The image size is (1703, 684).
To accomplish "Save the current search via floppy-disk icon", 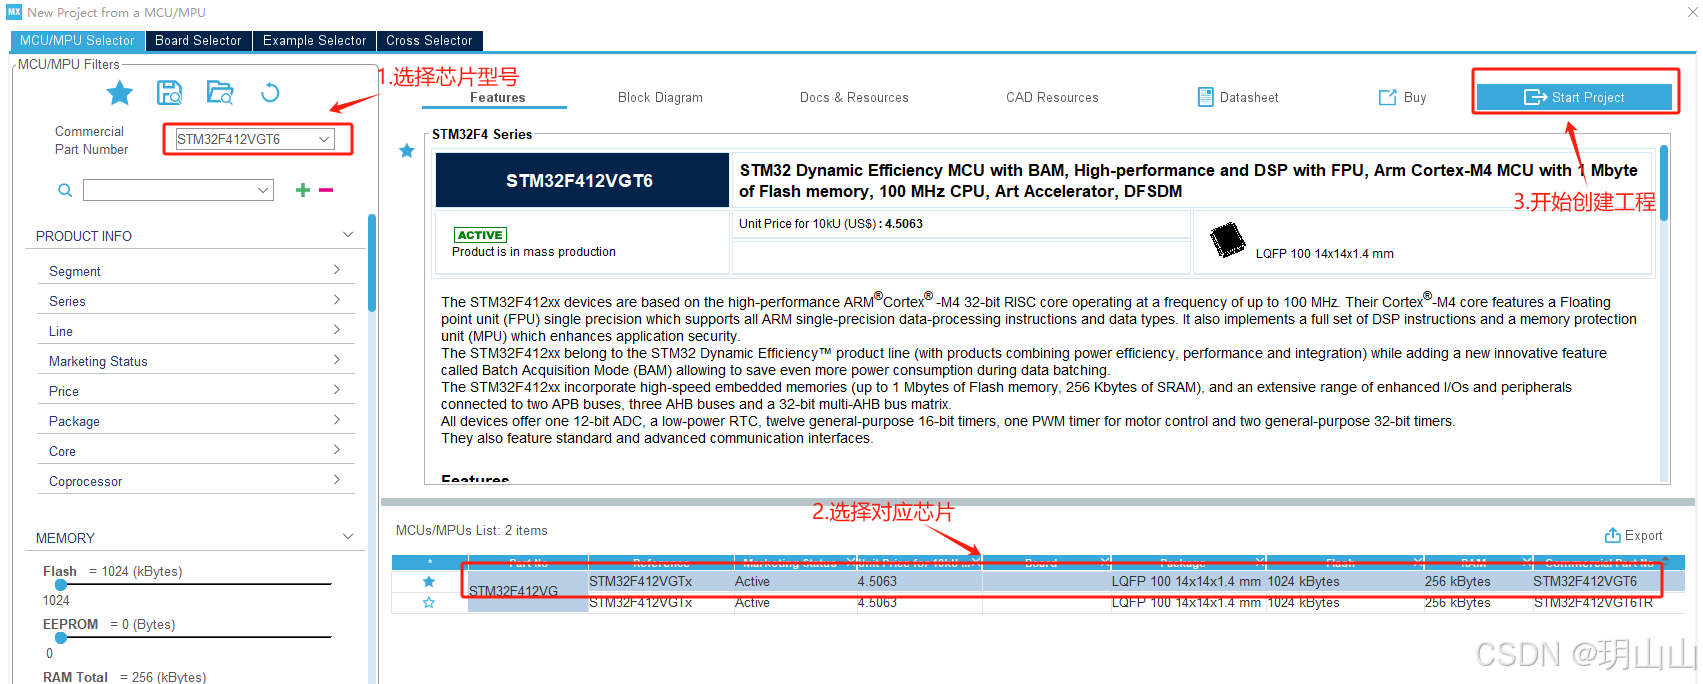I will [x=170, y=93].
